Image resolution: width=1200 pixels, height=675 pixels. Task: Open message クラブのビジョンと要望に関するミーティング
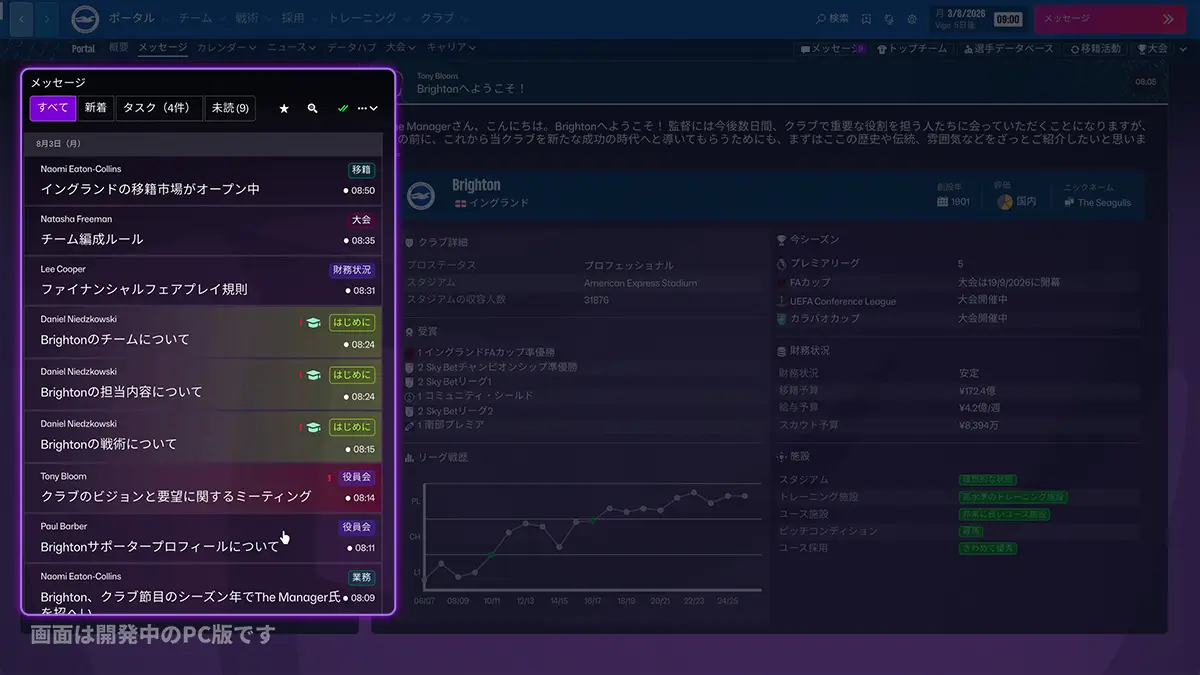pos(203,488)
